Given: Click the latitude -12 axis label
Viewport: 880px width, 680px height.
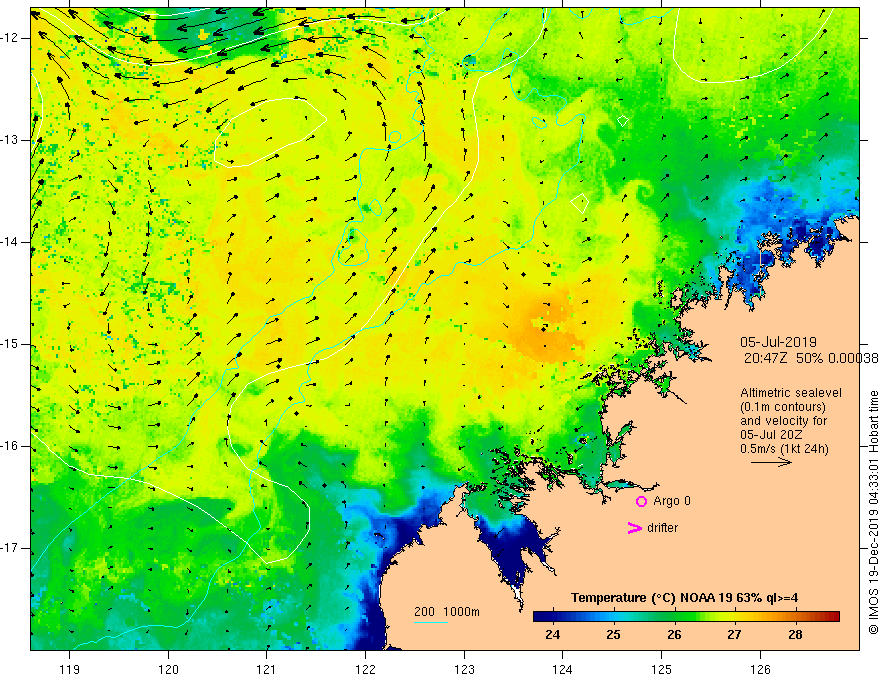Looking at the screenshot, I should 12,38.
